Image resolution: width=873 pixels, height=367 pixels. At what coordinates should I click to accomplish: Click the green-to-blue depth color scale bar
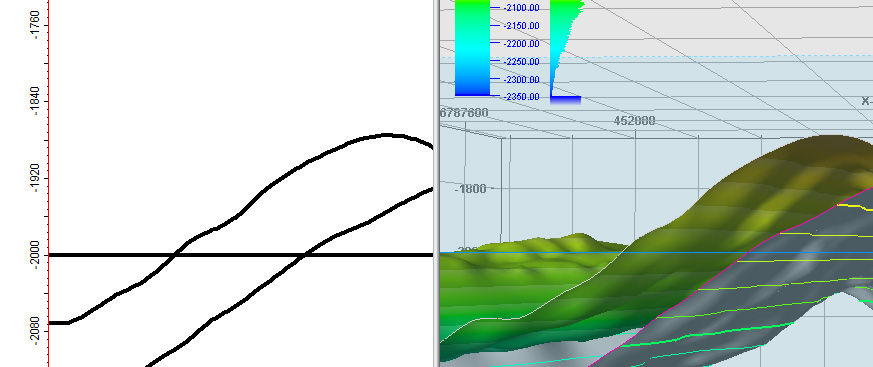pos(473,48)
